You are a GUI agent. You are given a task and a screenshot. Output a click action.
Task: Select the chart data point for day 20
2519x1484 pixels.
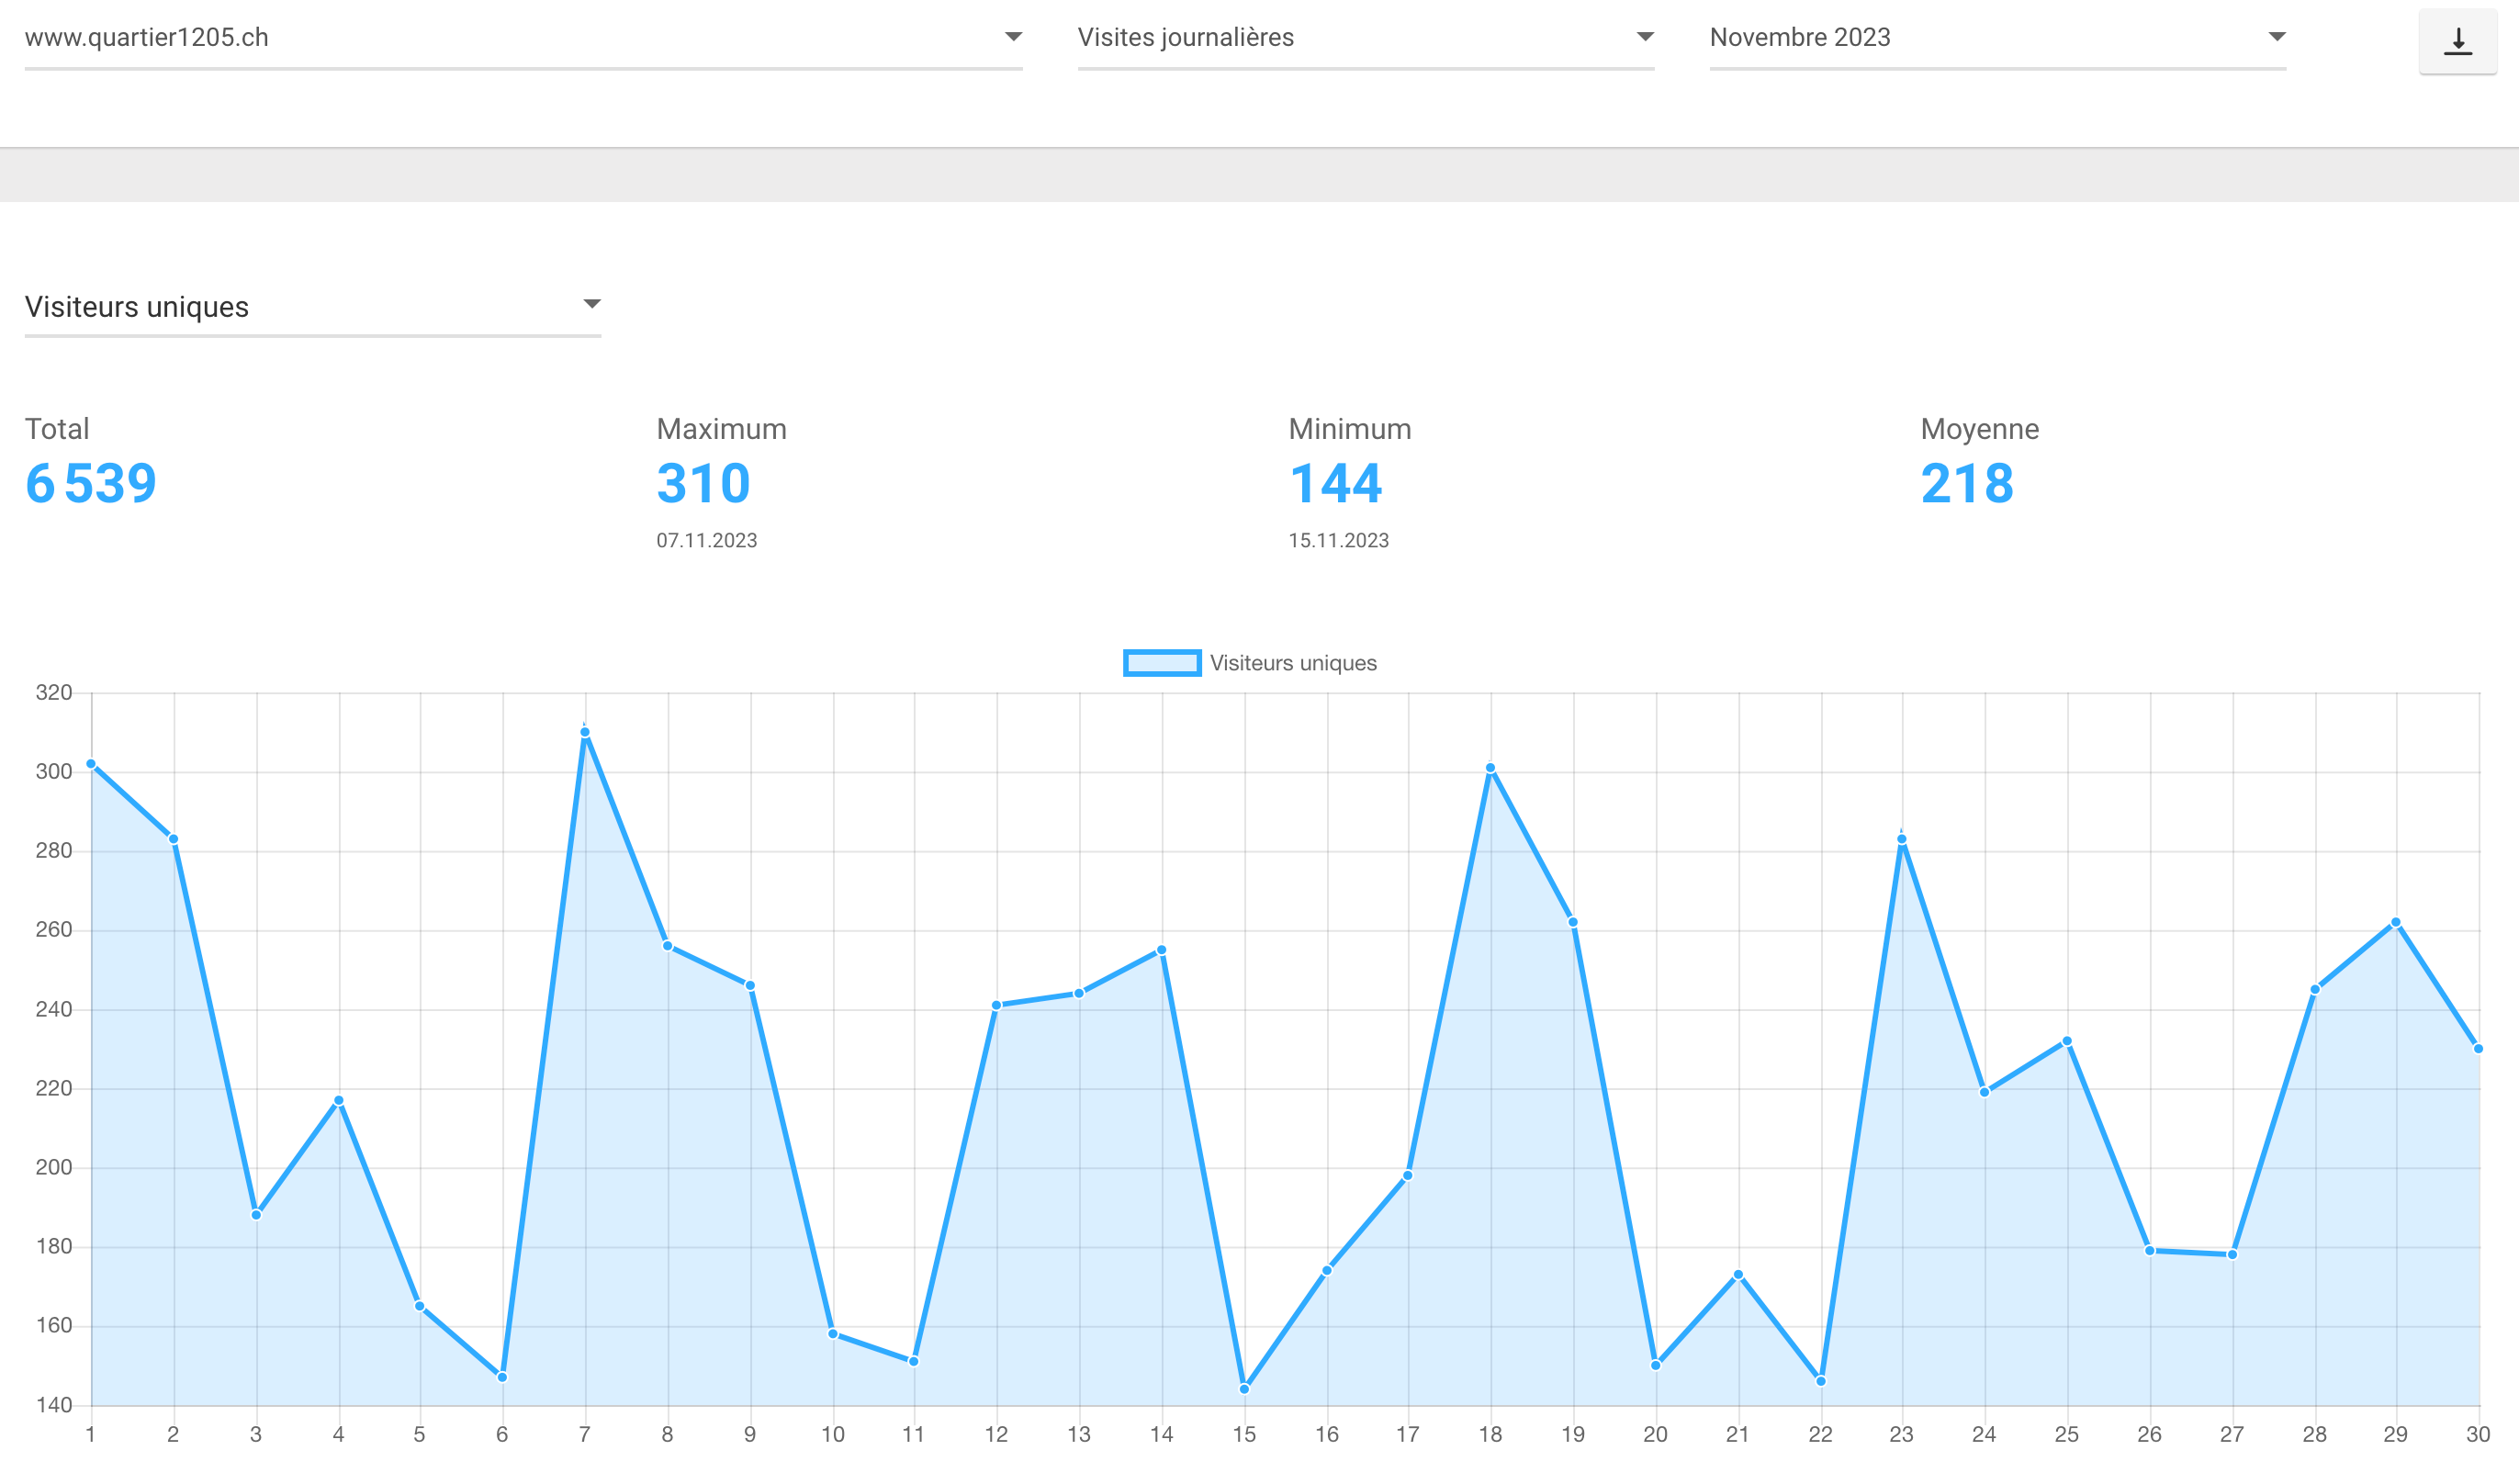1656,1365
